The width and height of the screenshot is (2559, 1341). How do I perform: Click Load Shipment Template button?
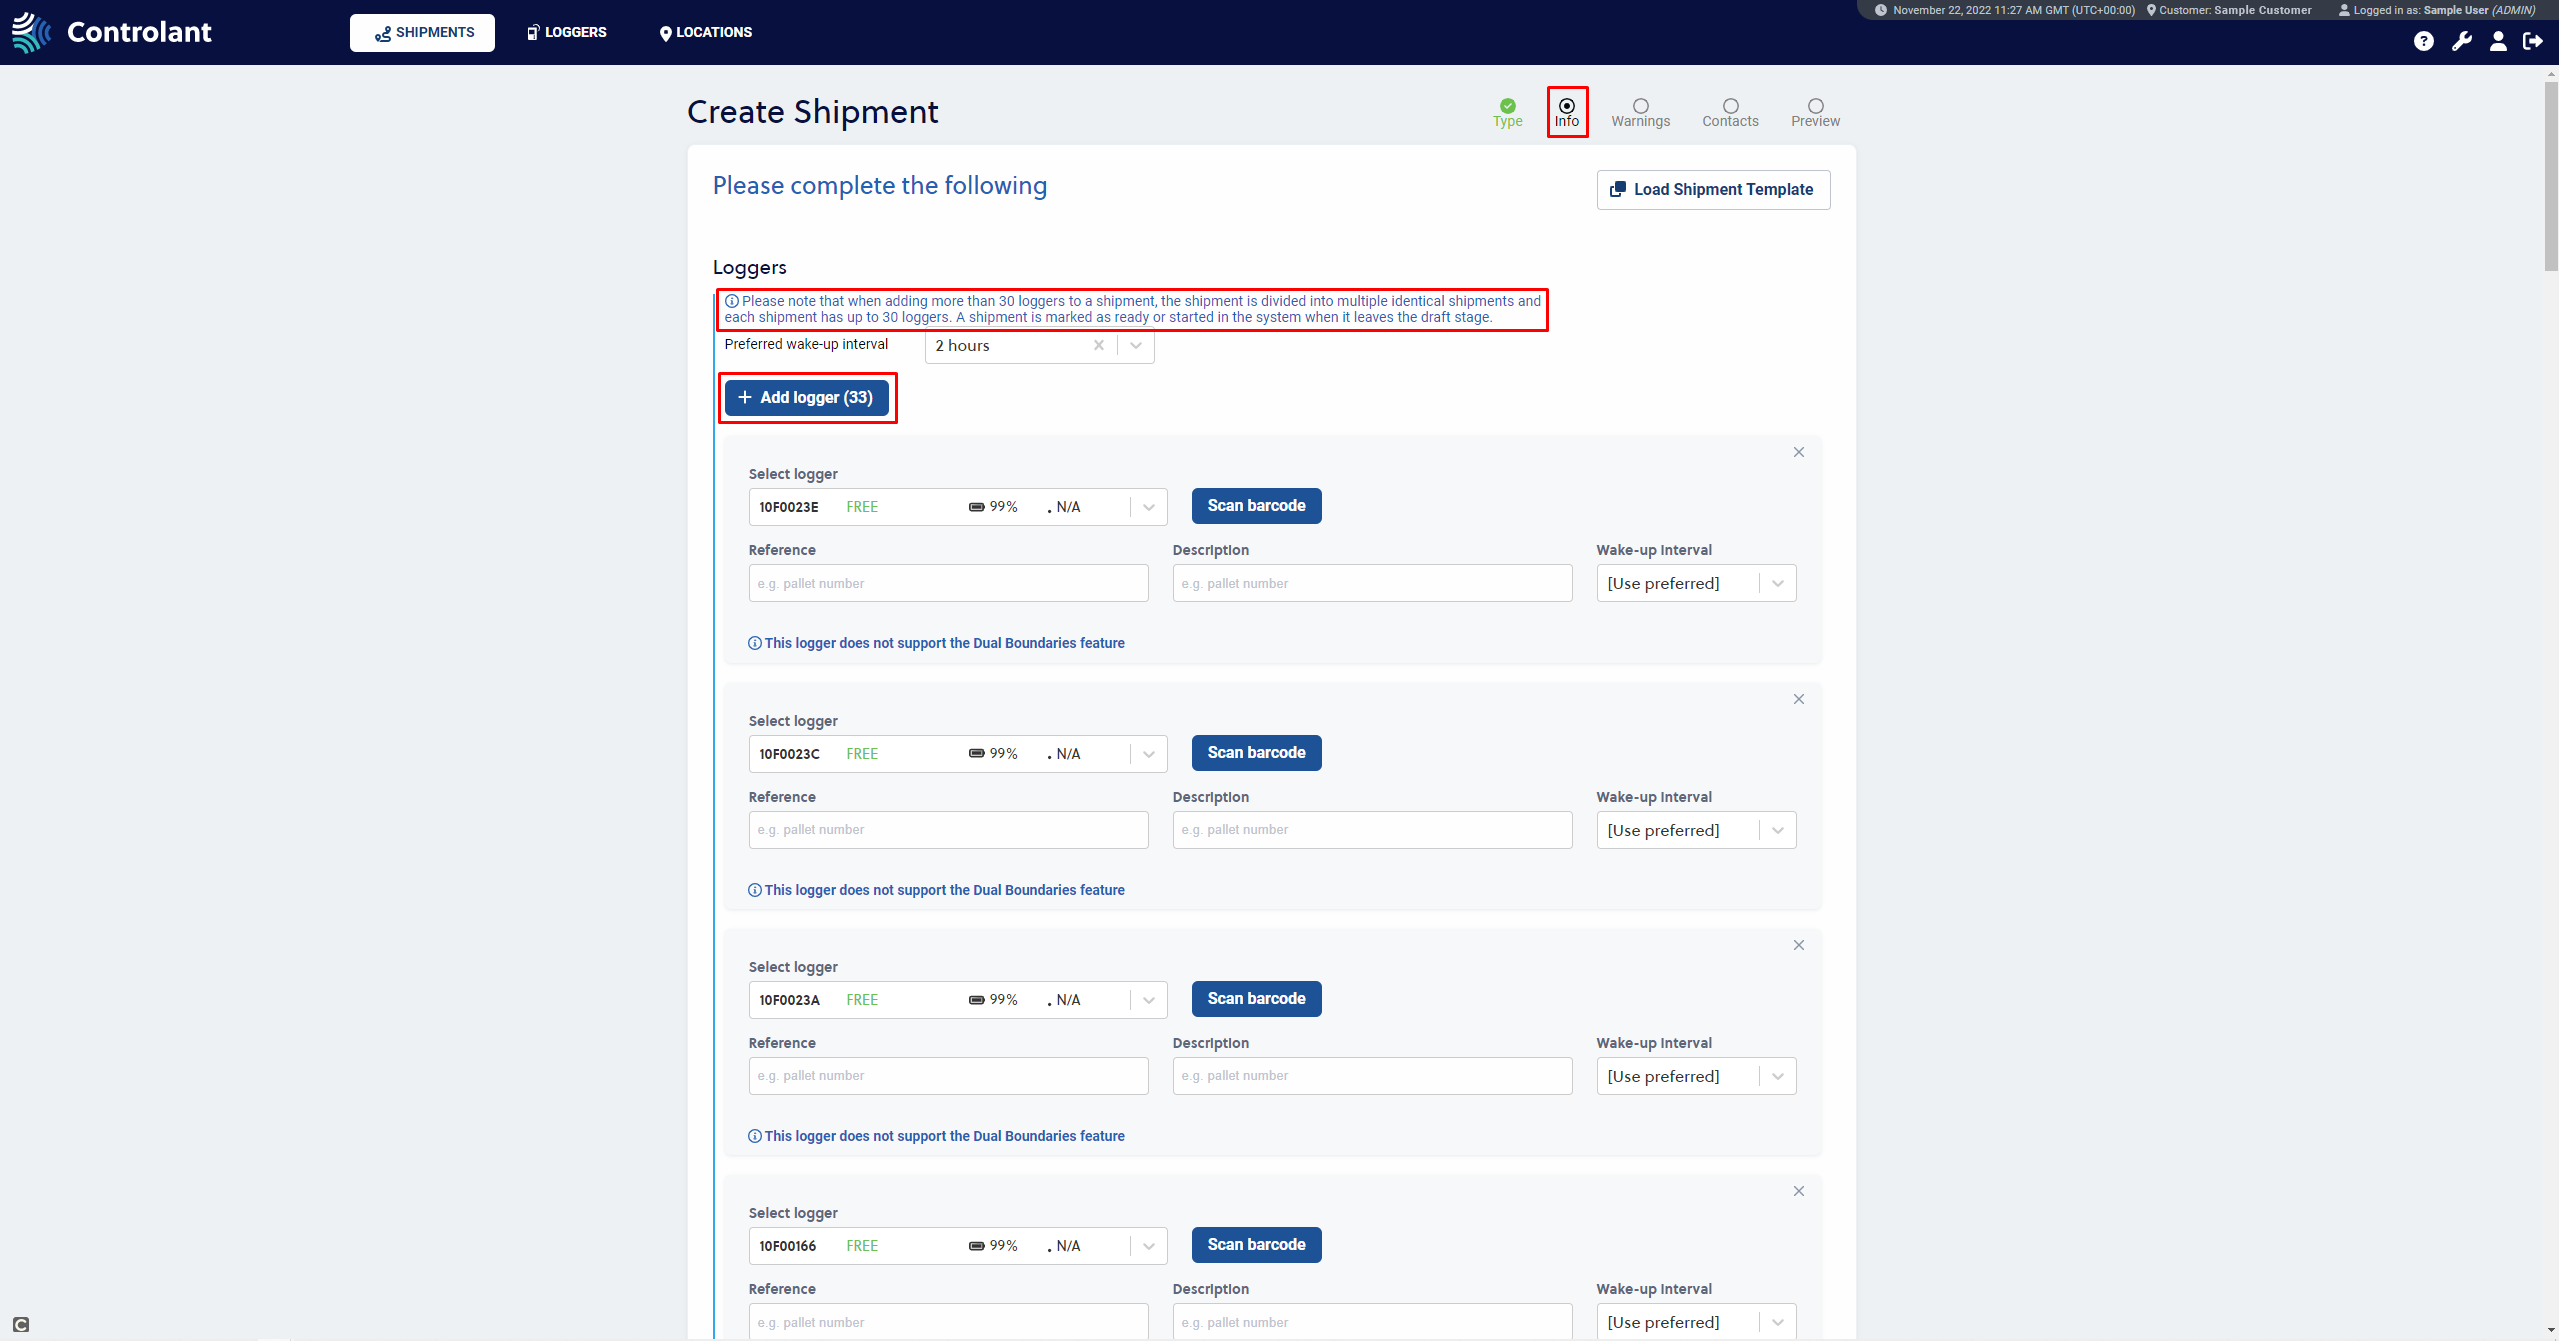point(1713,190)
